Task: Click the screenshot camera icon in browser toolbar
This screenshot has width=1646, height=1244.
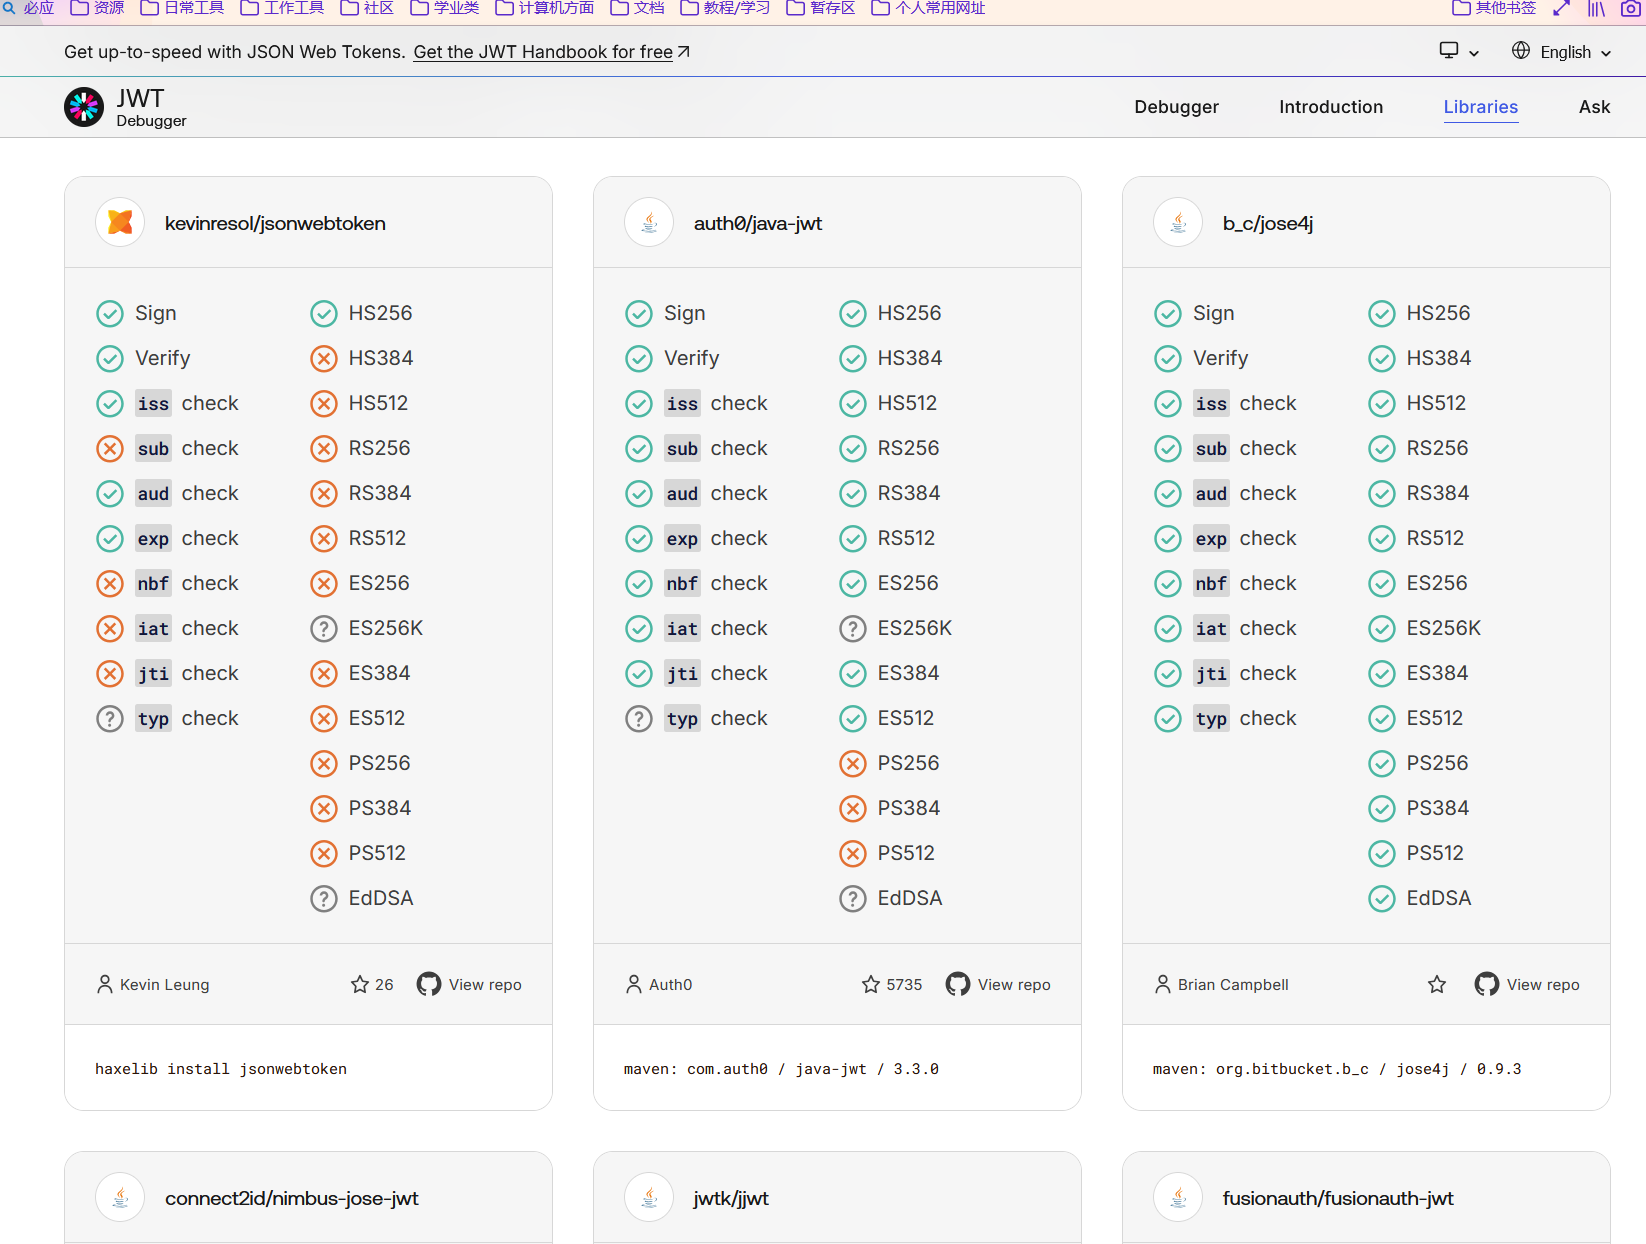Action: click(1631, 9)
